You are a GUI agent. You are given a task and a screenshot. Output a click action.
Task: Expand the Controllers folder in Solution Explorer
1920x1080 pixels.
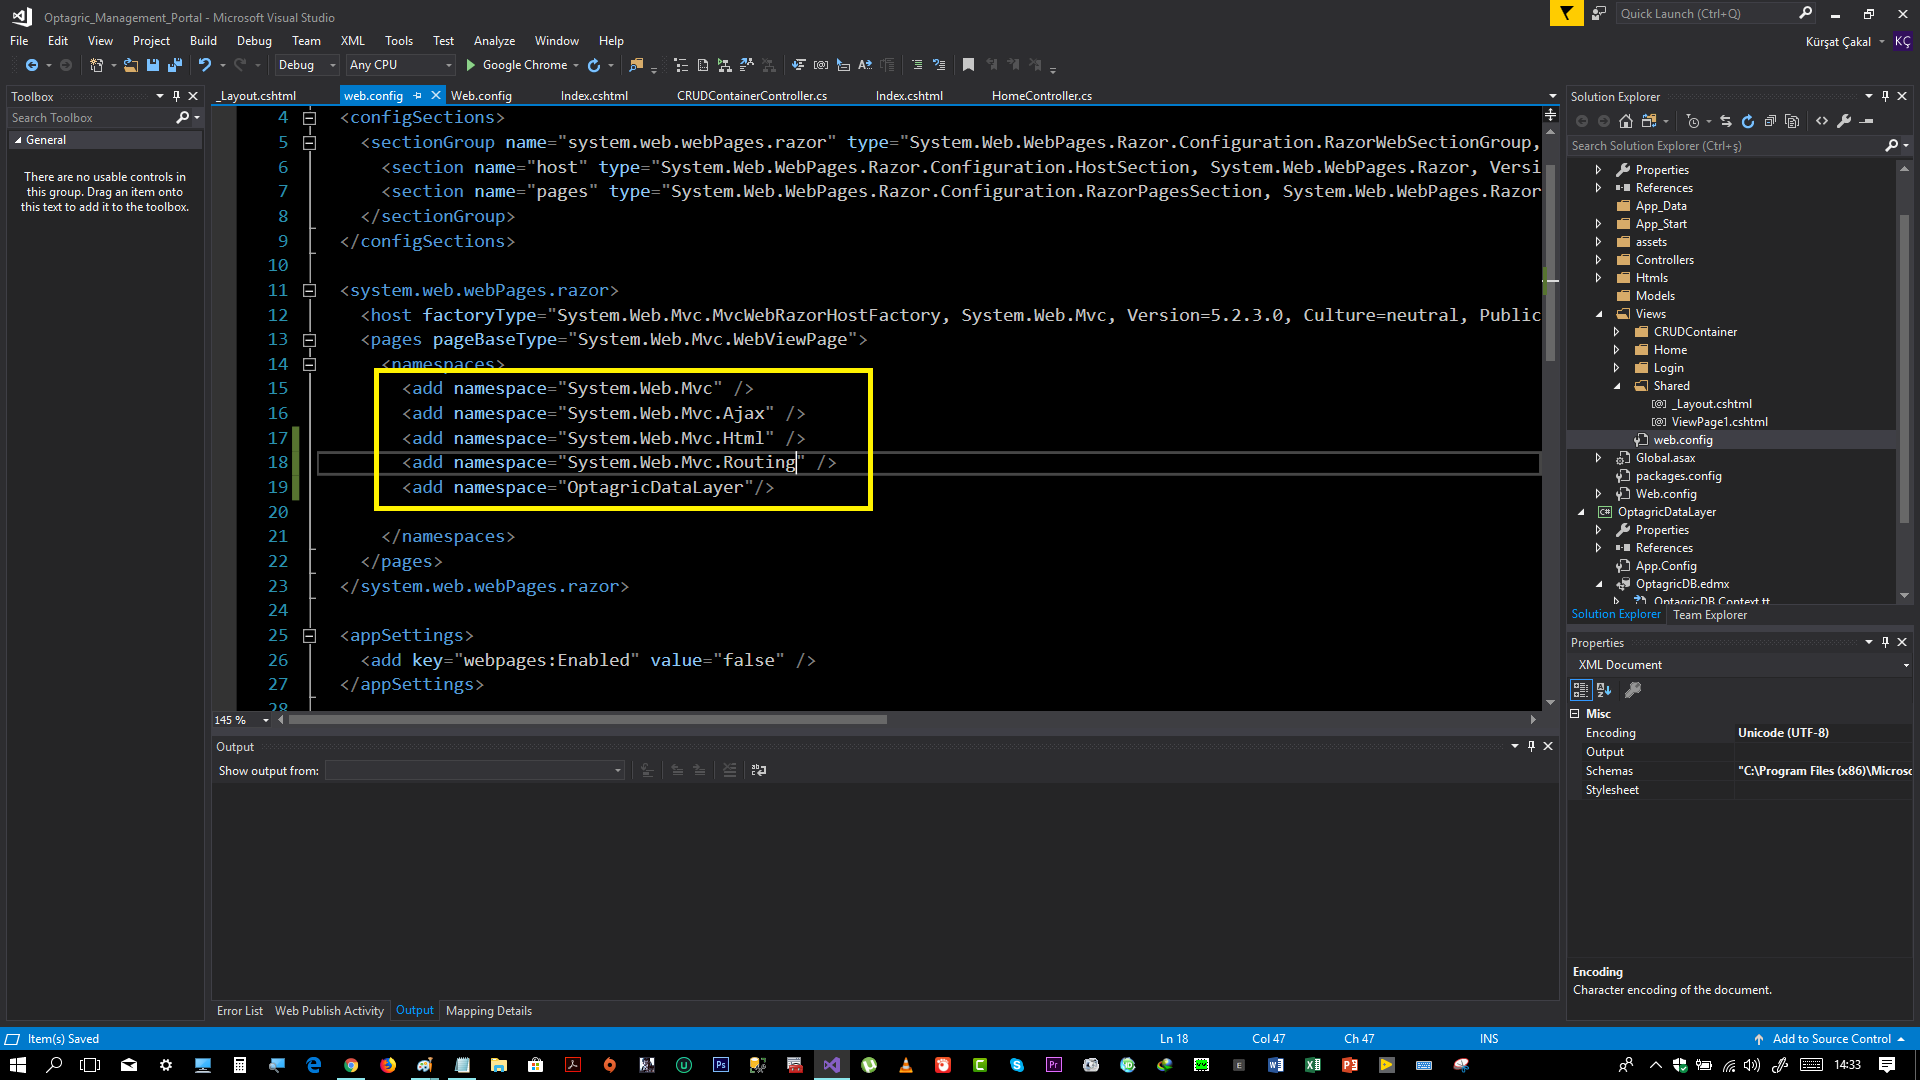pyautogui.click(x=1598, y=260)
